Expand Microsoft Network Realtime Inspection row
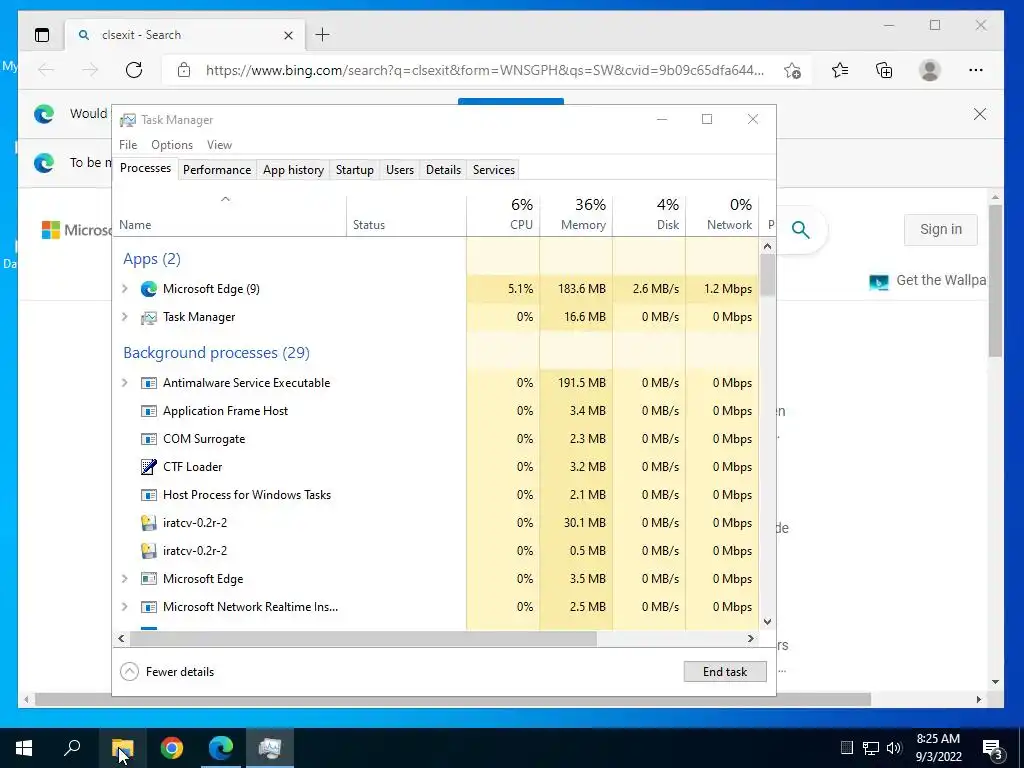 point(125,607)
